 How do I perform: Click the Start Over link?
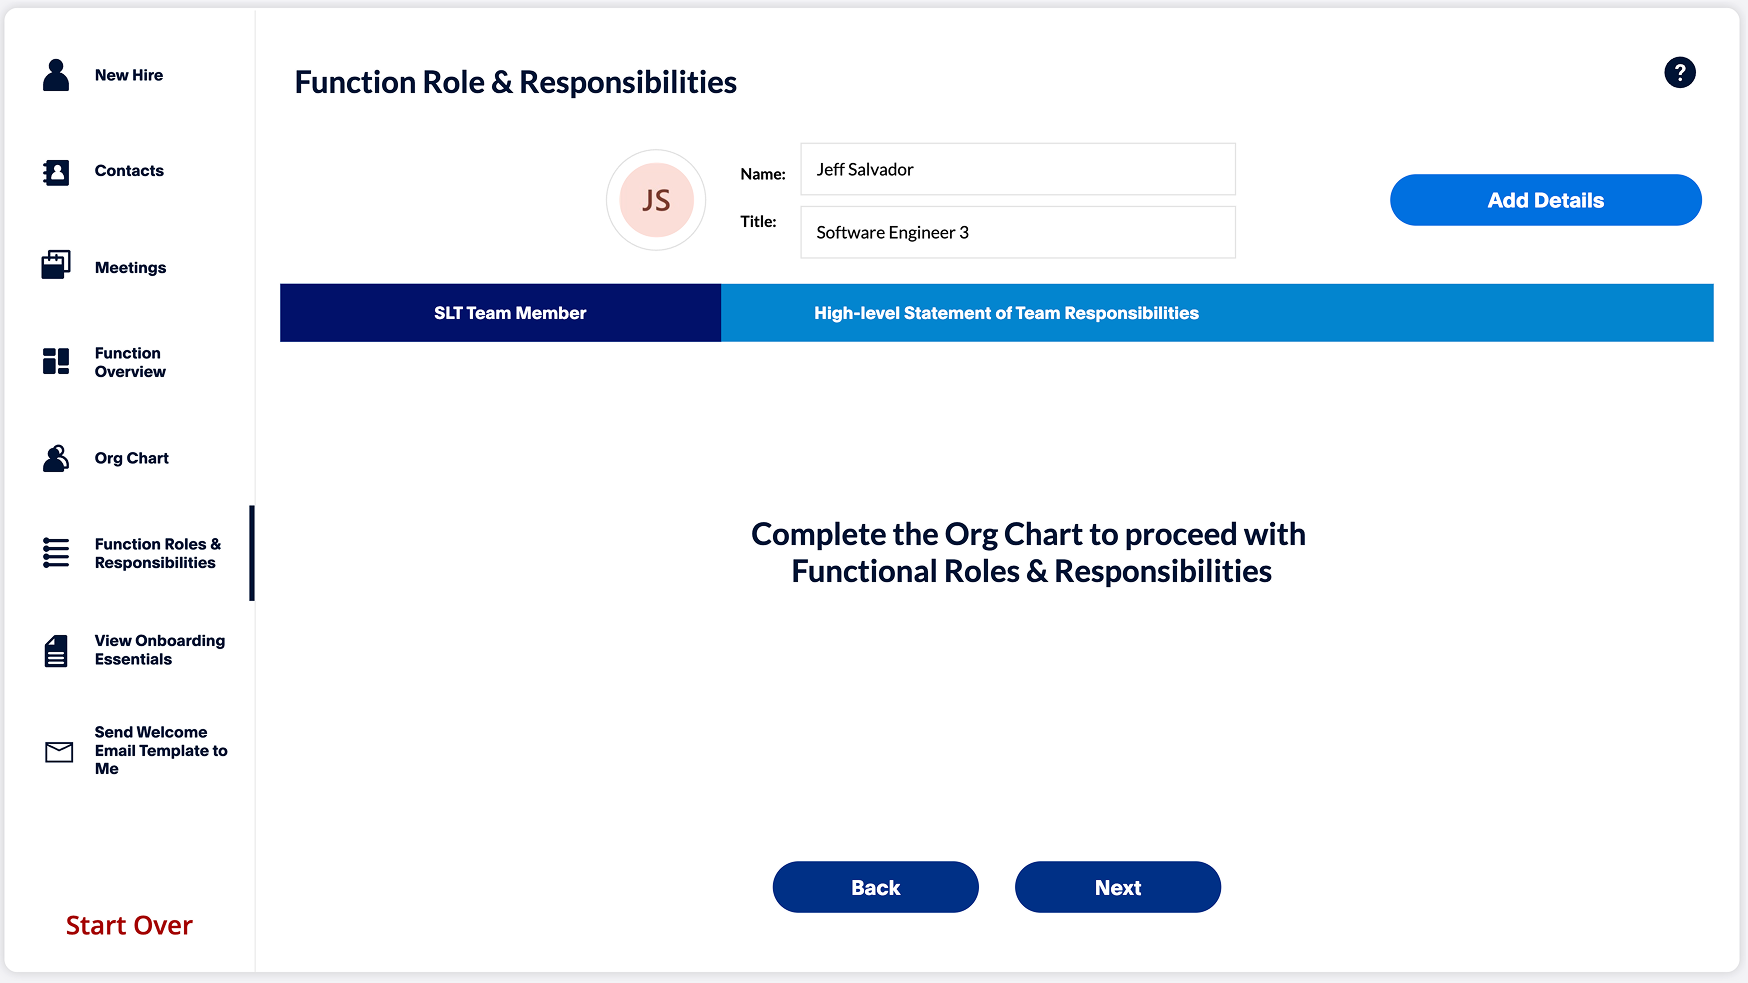coord(129,926)
